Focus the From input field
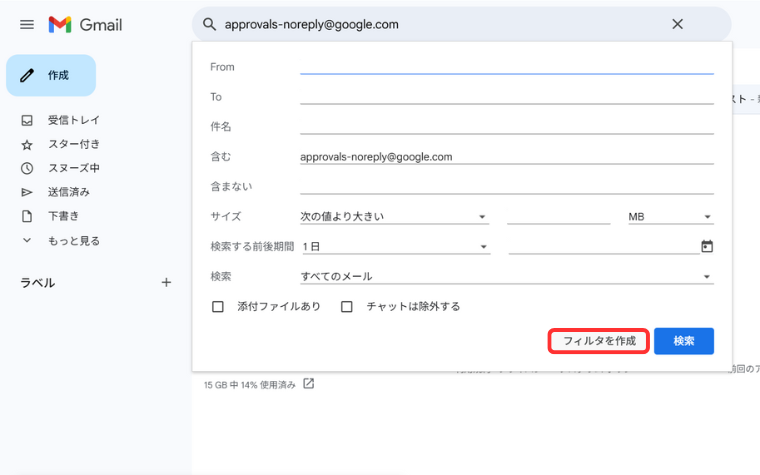 coord(507,67)
